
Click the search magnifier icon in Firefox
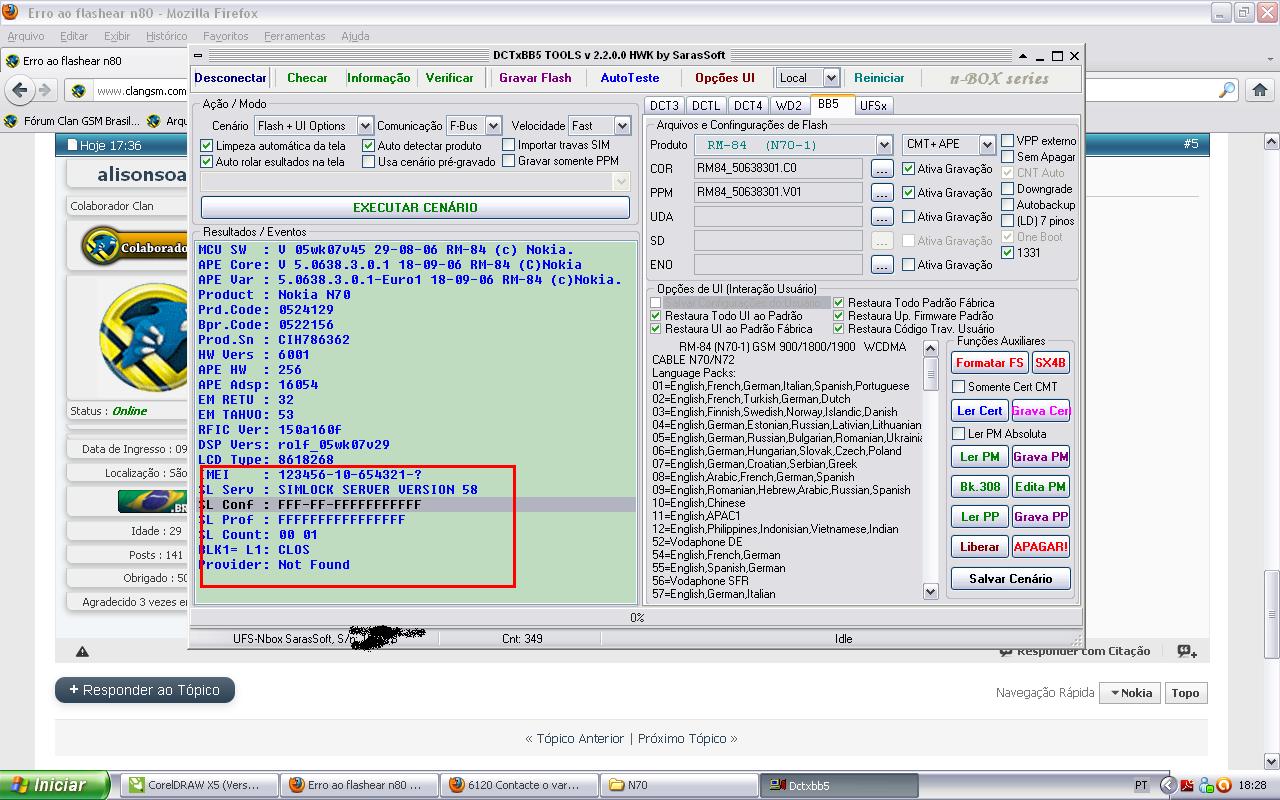click(1227, 90)
